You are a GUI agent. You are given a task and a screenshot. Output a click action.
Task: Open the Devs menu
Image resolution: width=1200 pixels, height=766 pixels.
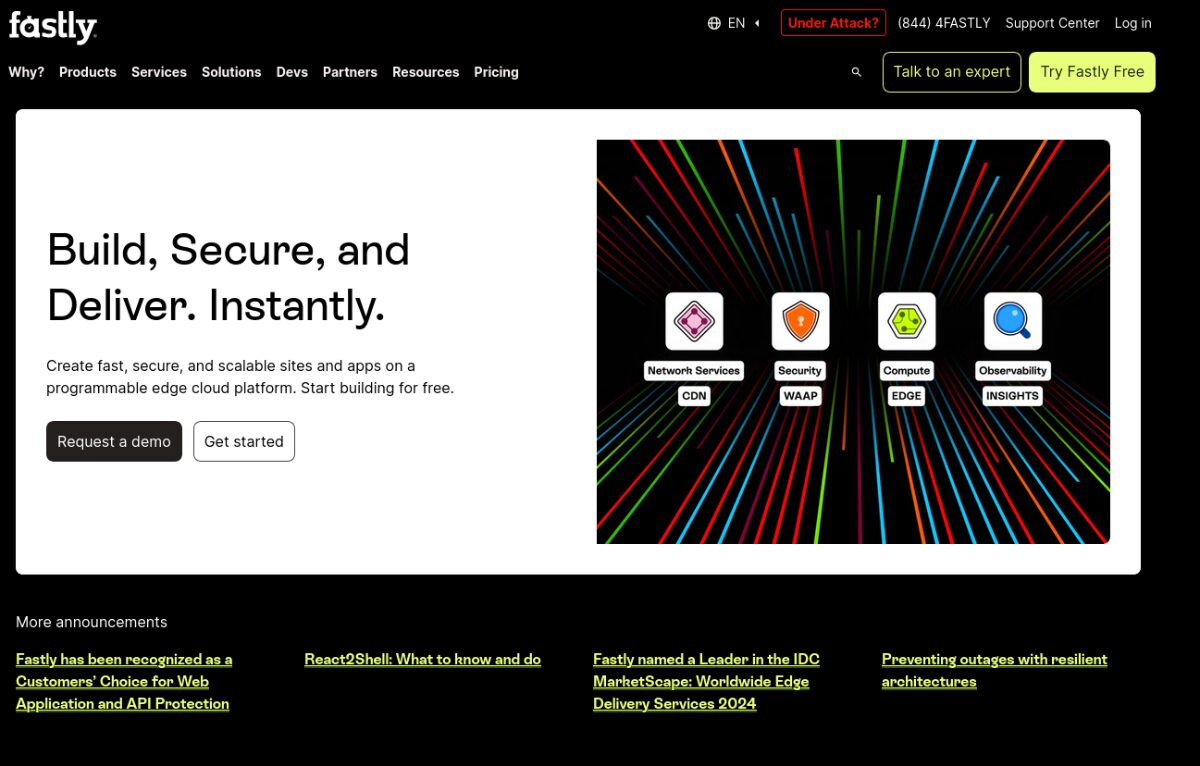click(x=292, y=72)
